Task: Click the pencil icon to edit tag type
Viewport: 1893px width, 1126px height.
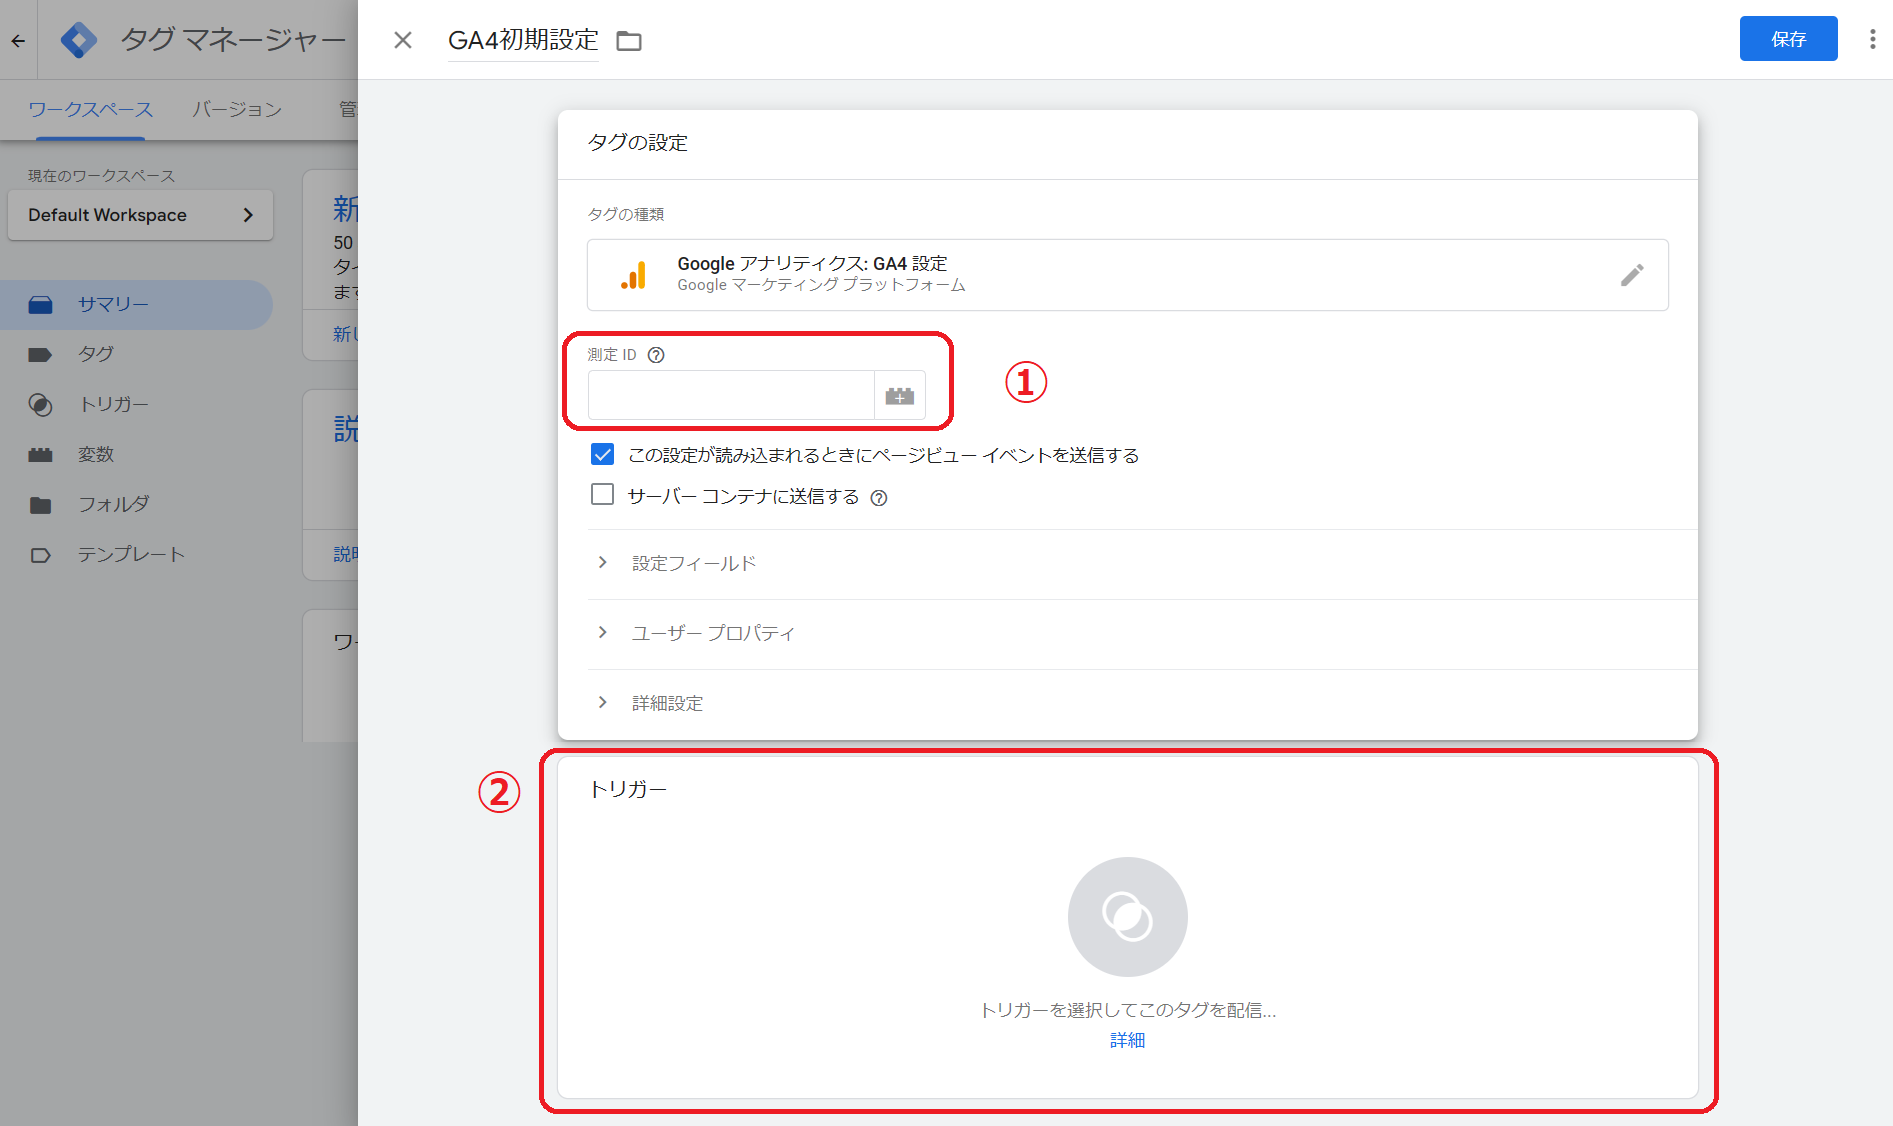Action: [1632, 275]
